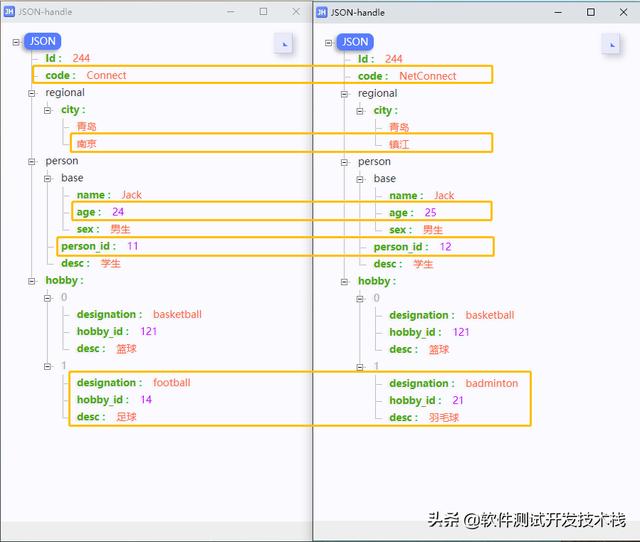The height and width of the screenshot is (542, 640).
Task: Collapse hobby item 0 in right window
Action: (x=360, y=299)
